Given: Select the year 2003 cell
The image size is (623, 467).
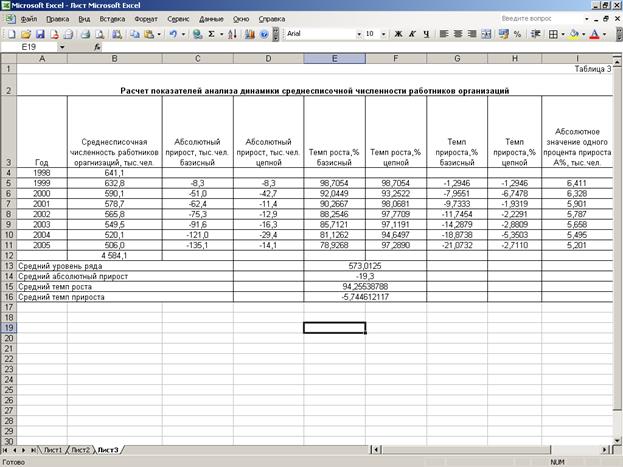Looking at the screenshot, I should (x=42, y=225).
